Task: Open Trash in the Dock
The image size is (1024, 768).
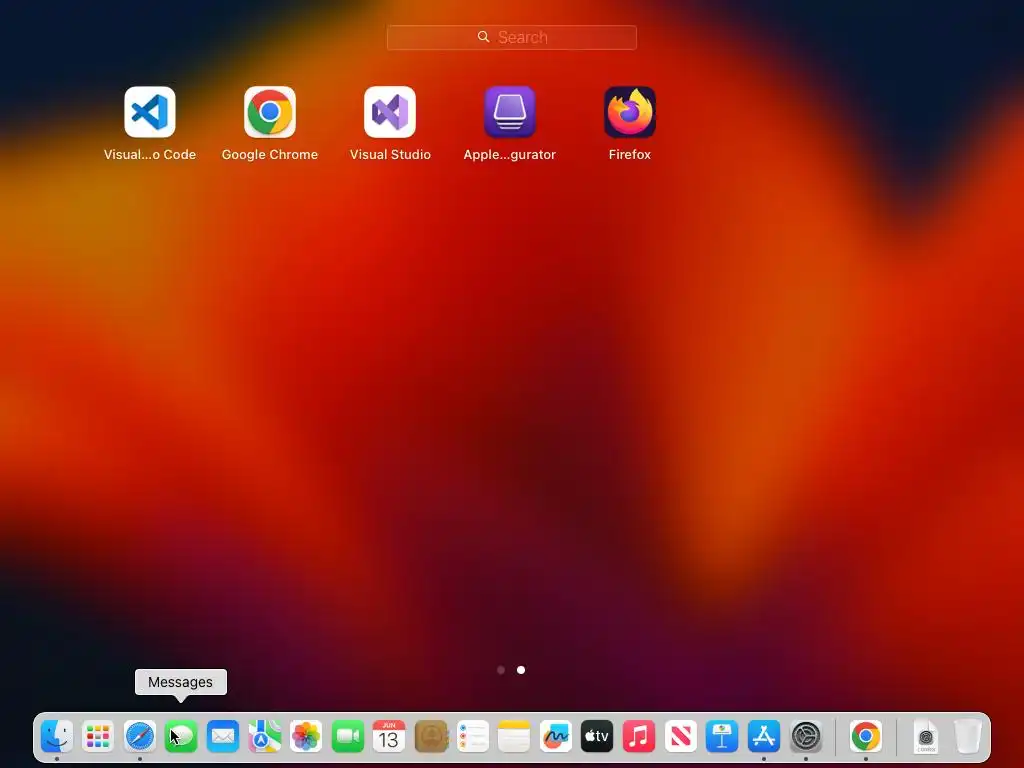Action: [x=968, y=737]
